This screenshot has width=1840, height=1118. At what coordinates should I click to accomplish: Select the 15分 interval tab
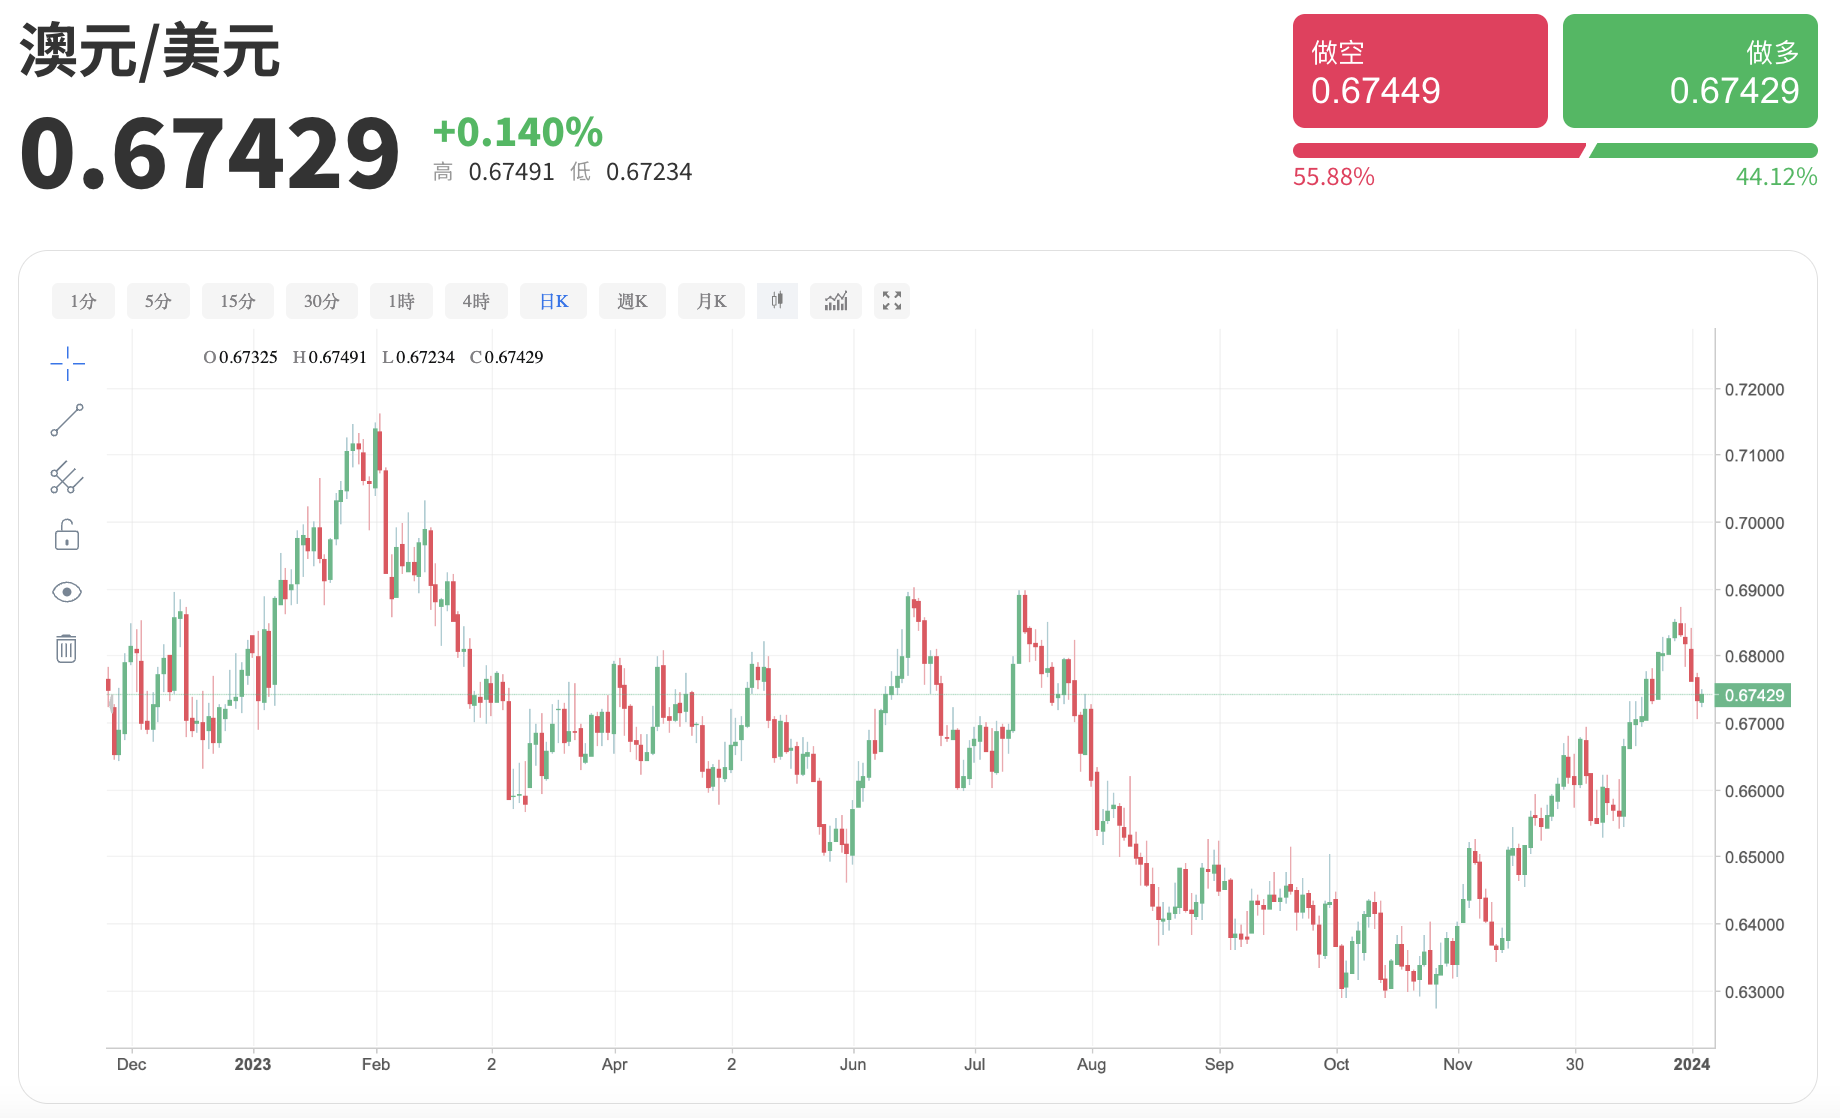pos(238,301)
